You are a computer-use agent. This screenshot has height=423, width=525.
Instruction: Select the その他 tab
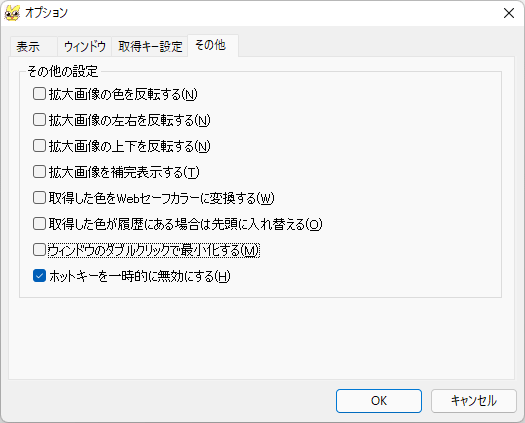(x=213, y=45)
